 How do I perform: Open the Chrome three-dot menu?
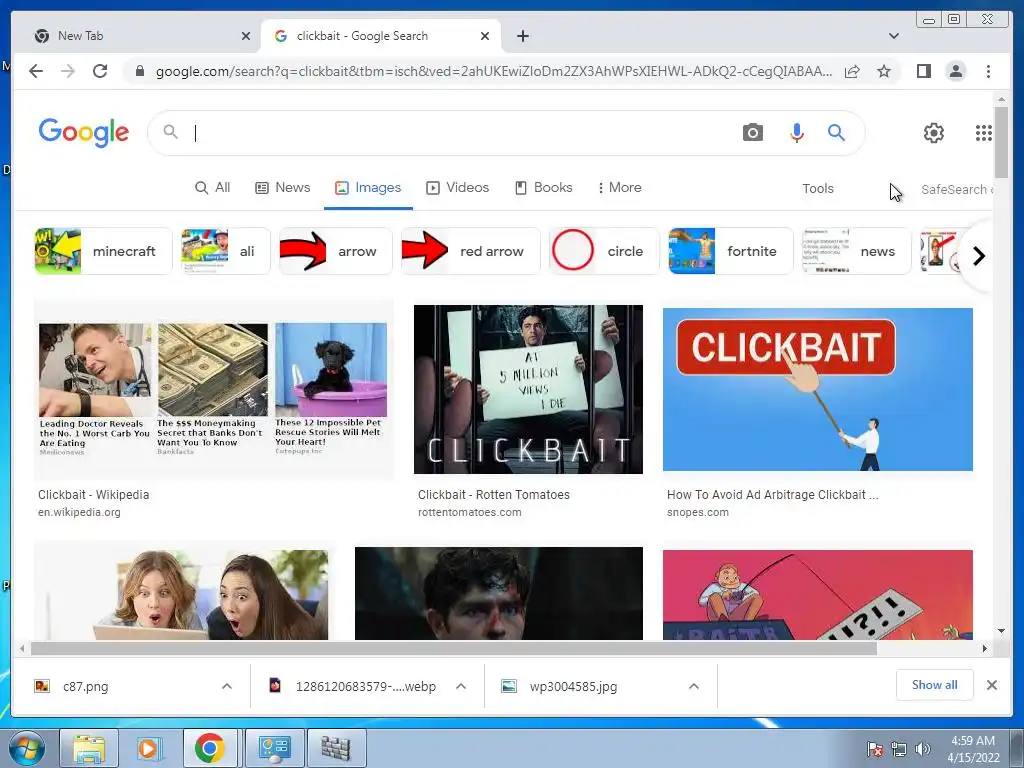click(x=988, y=71)
